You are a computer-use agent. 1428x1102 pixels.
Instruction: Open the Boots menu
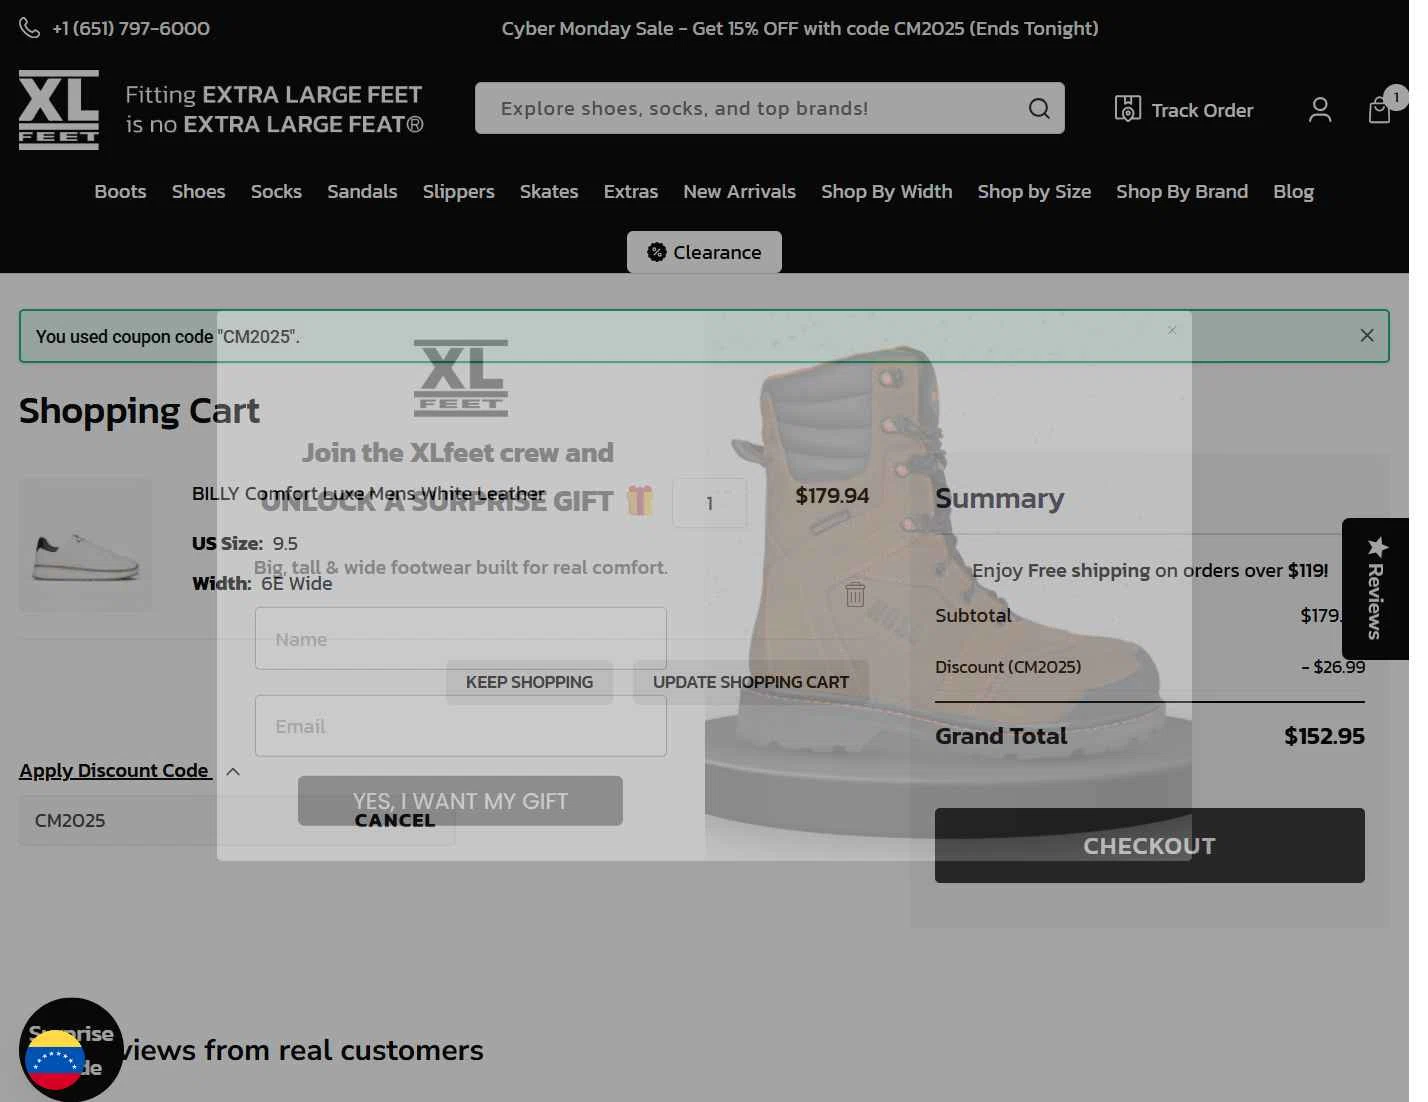[120, 191]
